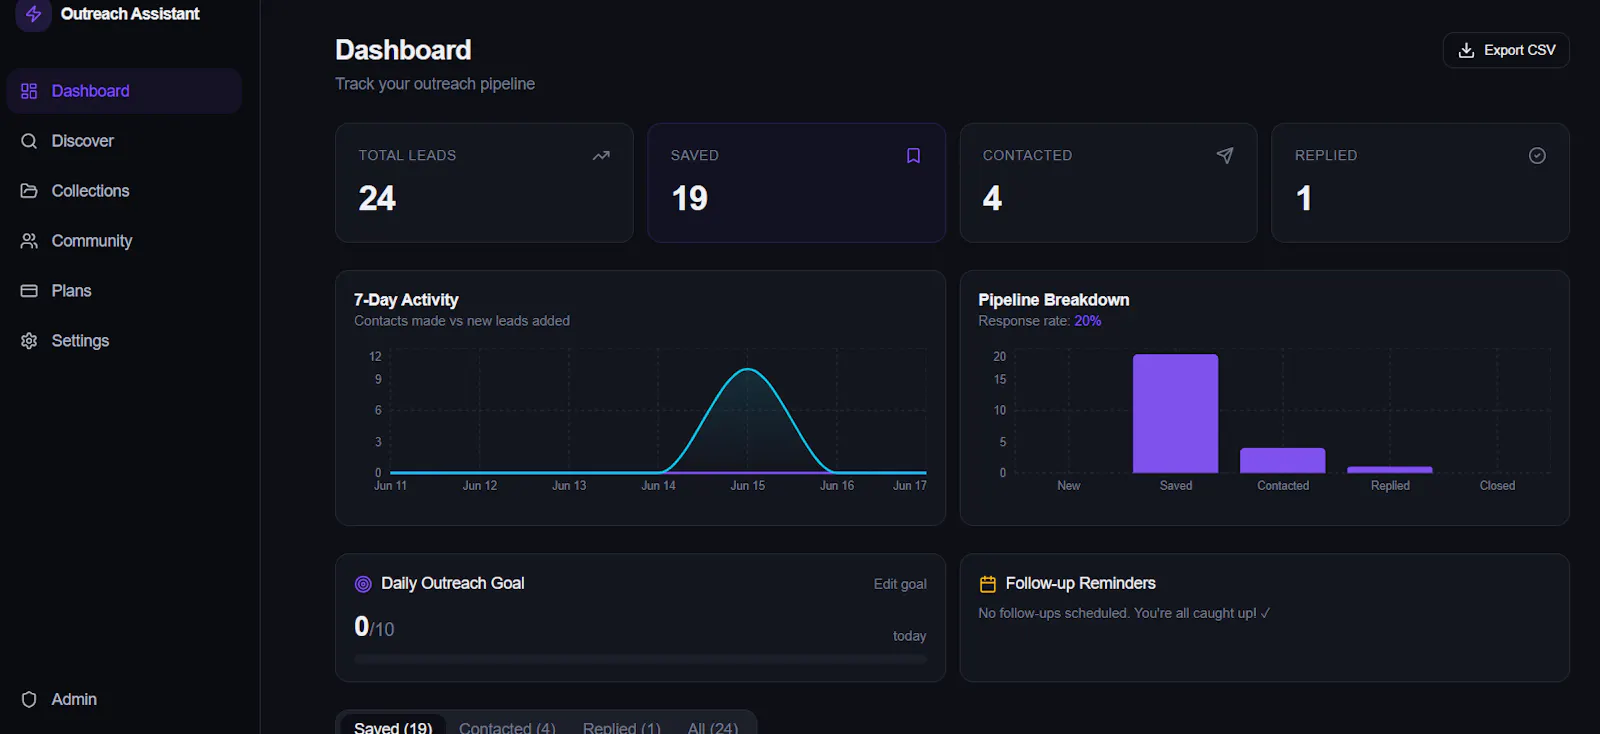This screenshot has width=1600, height=734.
Task: Click the 0/10 goal counter
Action: click(x=374, y=627)
